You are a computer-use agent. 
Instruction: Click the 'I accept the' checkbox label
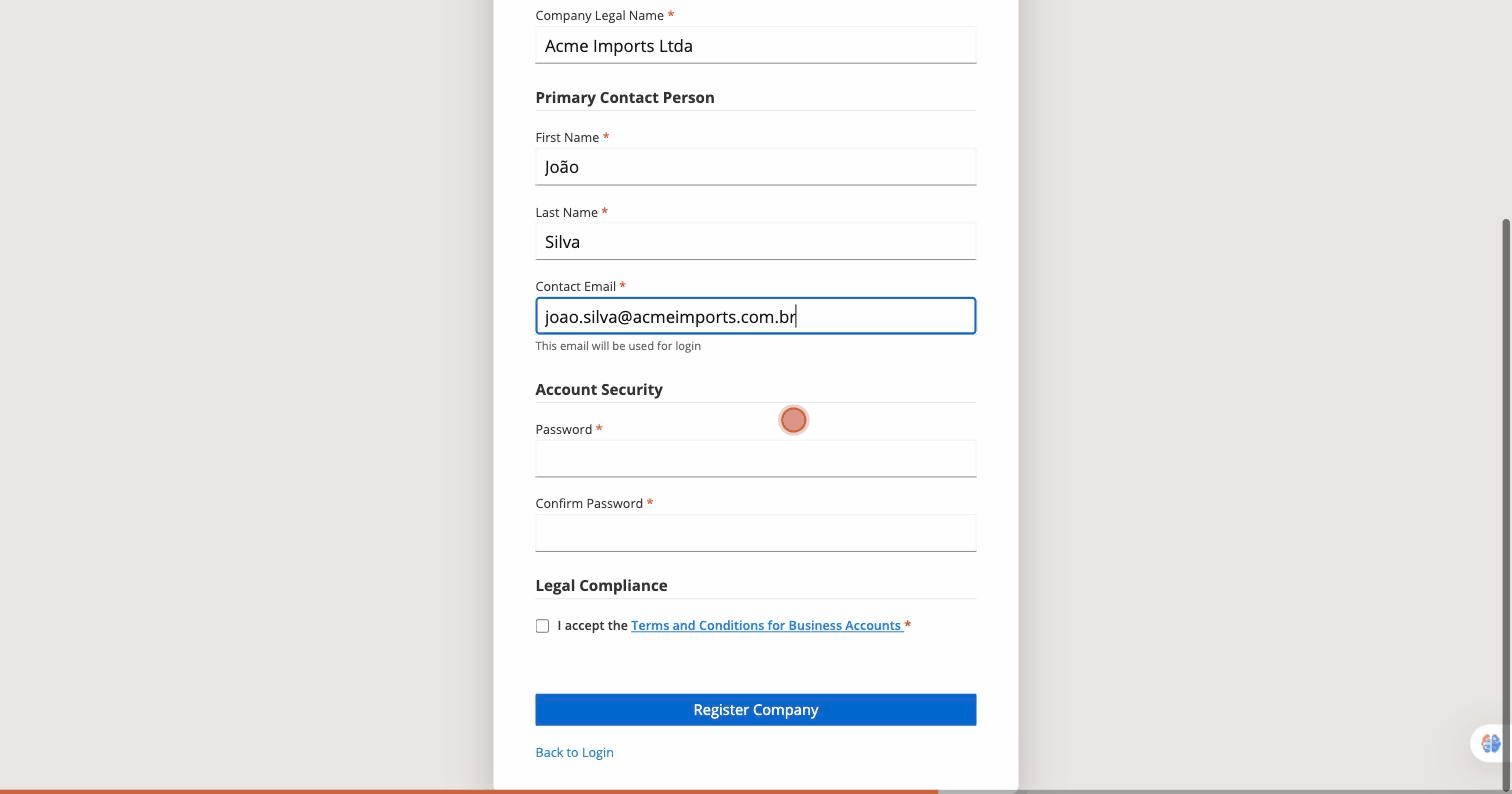click(x=592, y=625)
